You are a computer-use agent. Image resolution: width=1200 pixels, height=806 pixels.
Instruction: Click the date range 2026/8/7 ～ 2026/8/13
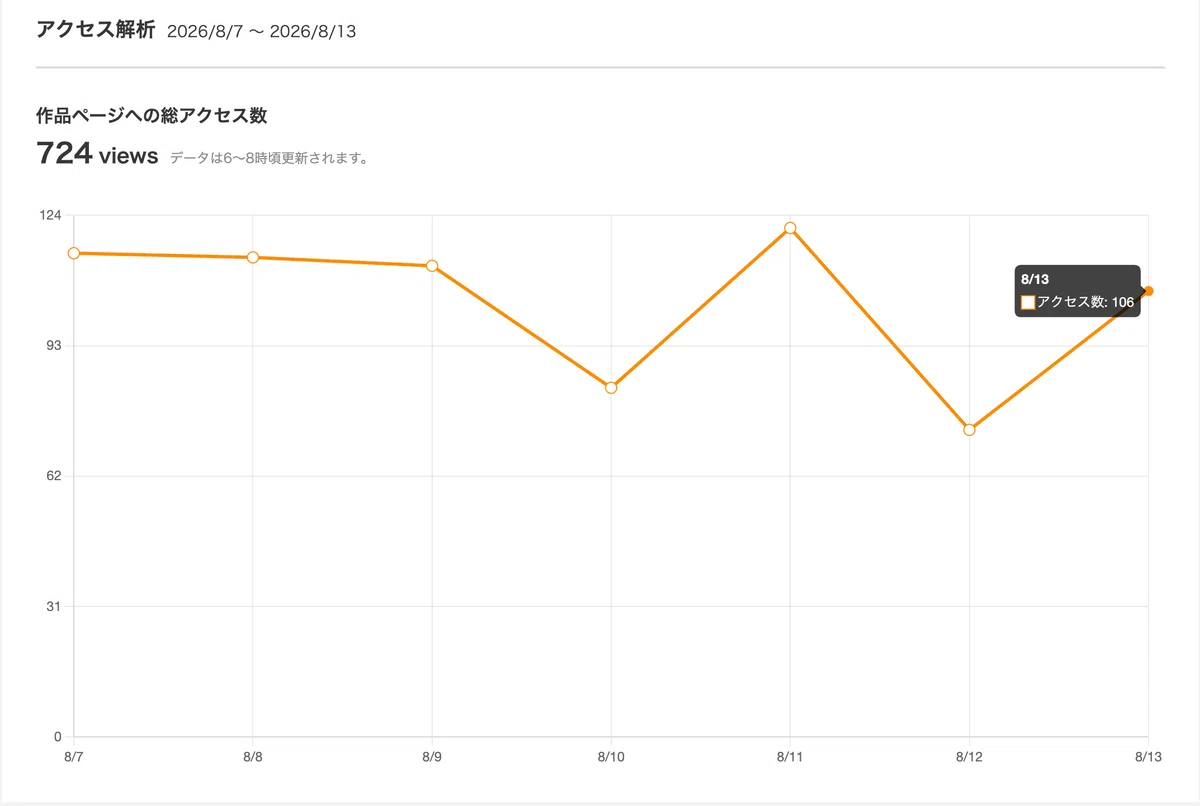(x=261, y=31)
